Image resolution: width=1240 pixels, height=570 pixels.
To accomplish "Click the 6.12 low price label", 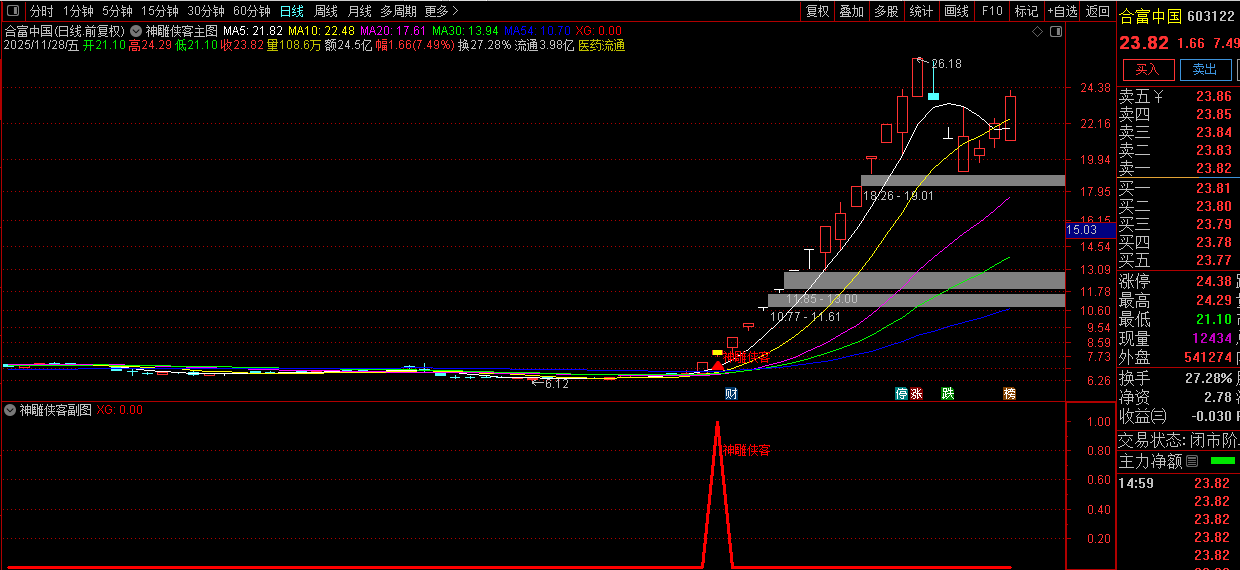I will pyautogui.click(x=556, y=384).
